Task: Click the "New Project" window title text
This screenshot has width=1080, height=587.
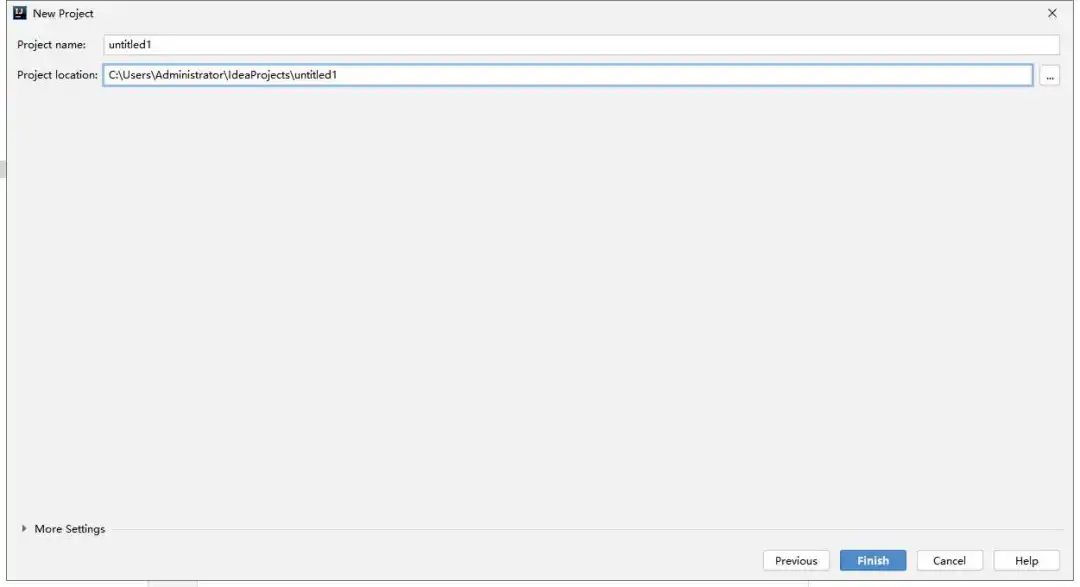Action: tap(63, 14)
